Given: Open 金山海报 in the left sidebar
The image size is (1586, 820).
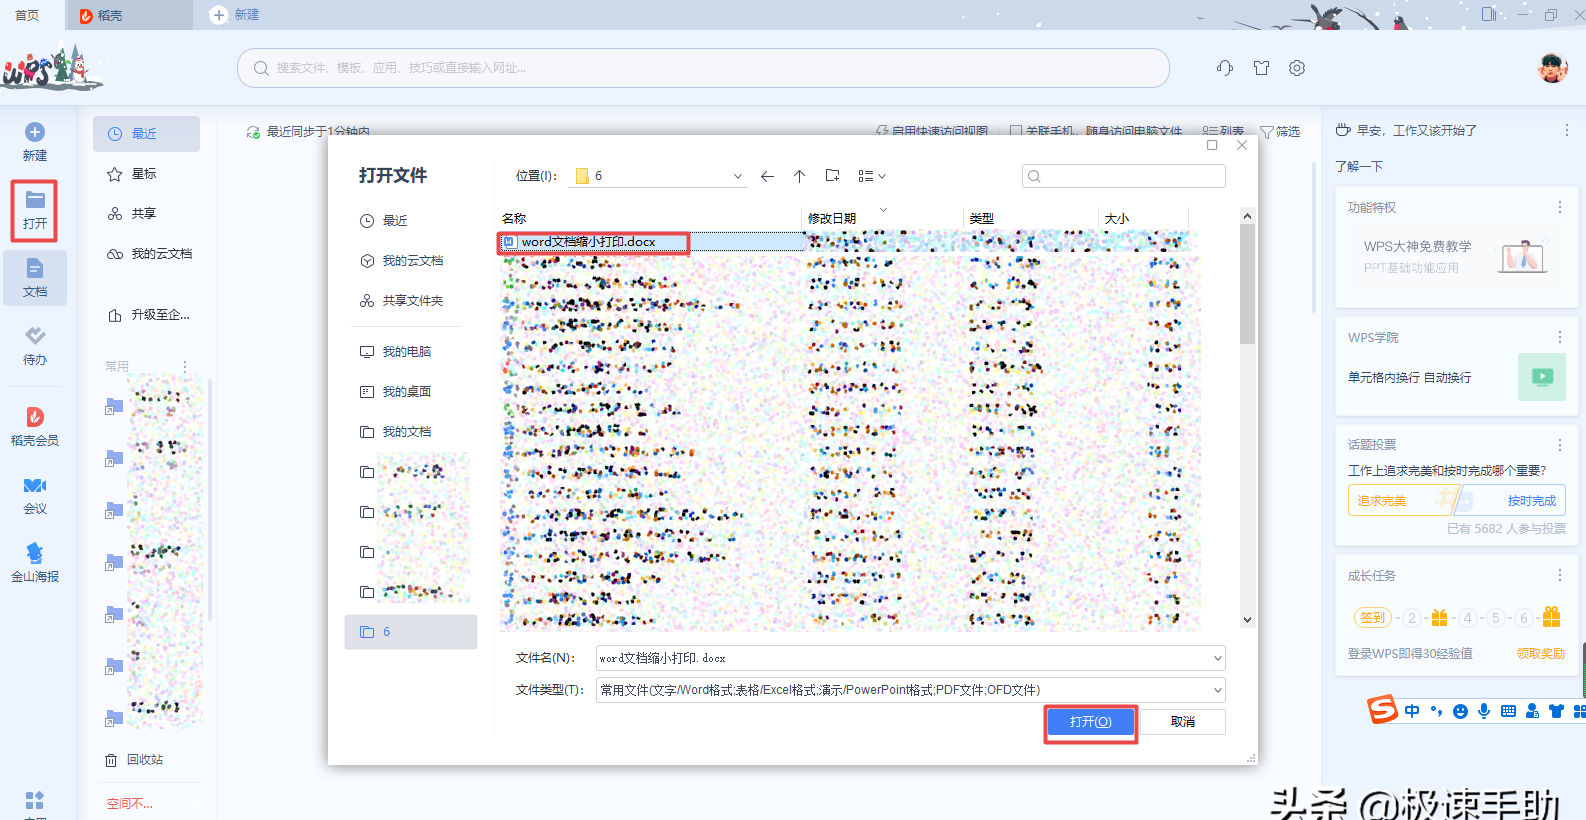Looking at the screenshot, I should coord(35,561).
